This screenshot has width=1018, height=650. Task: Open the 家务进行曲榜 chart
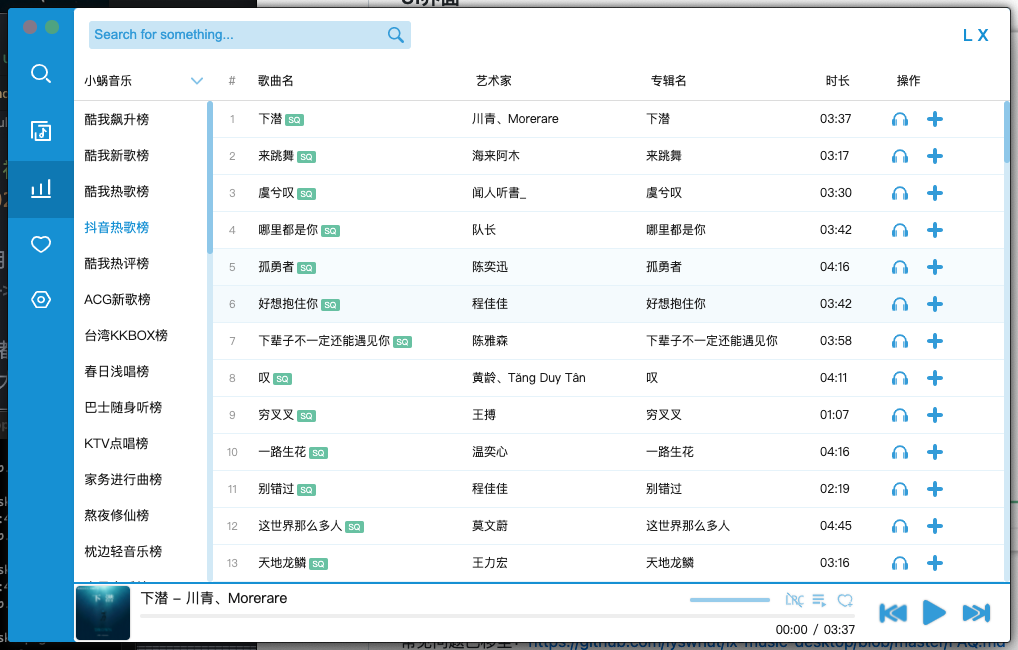click(x=123, y=480)
